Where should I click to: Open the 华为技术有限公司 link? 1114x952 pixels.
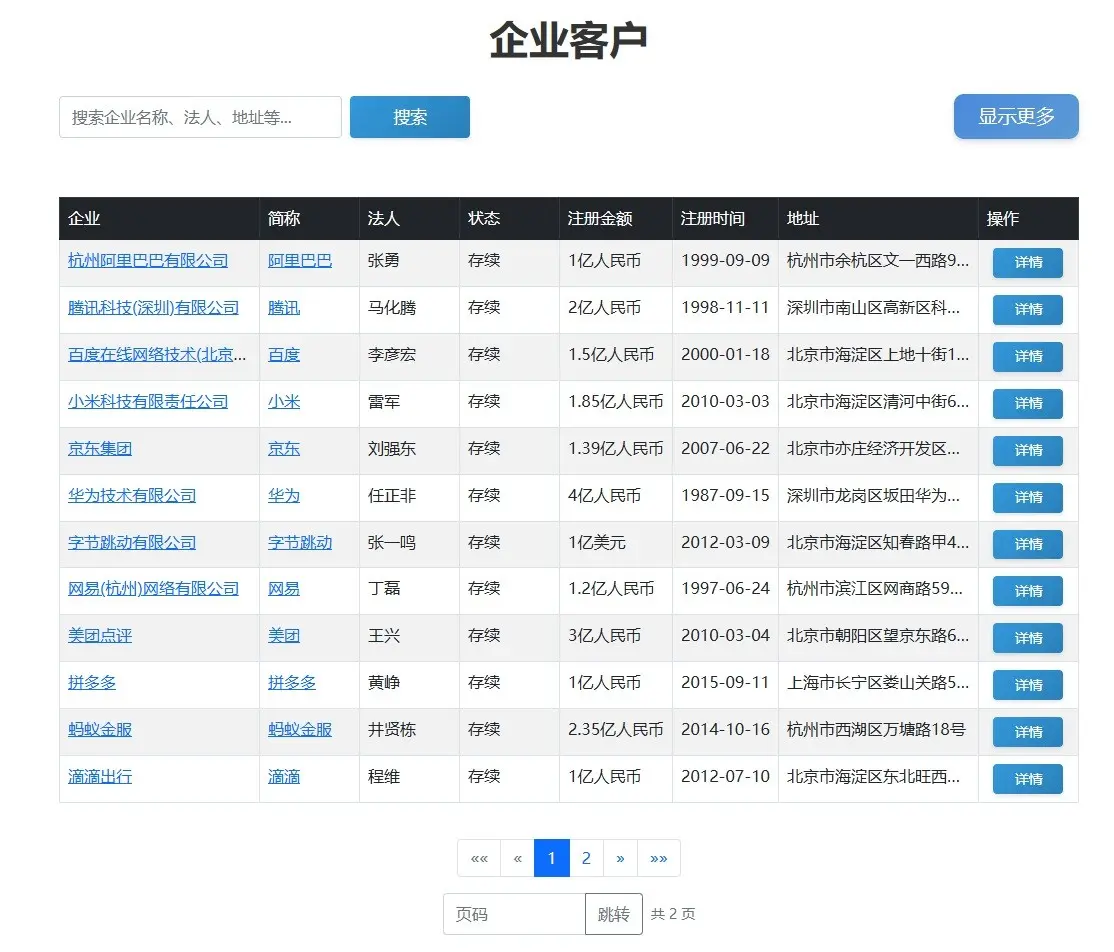click(132, 495)
